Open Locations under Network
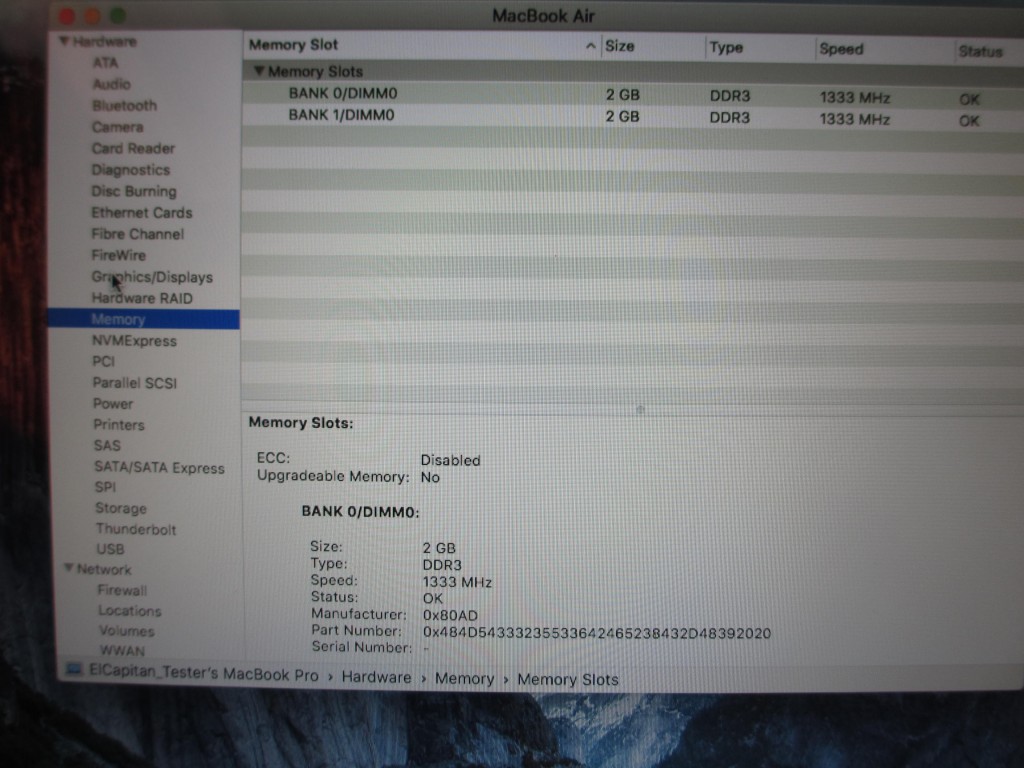The width and height of the screenshot is (1024, 768). (129, 611)
